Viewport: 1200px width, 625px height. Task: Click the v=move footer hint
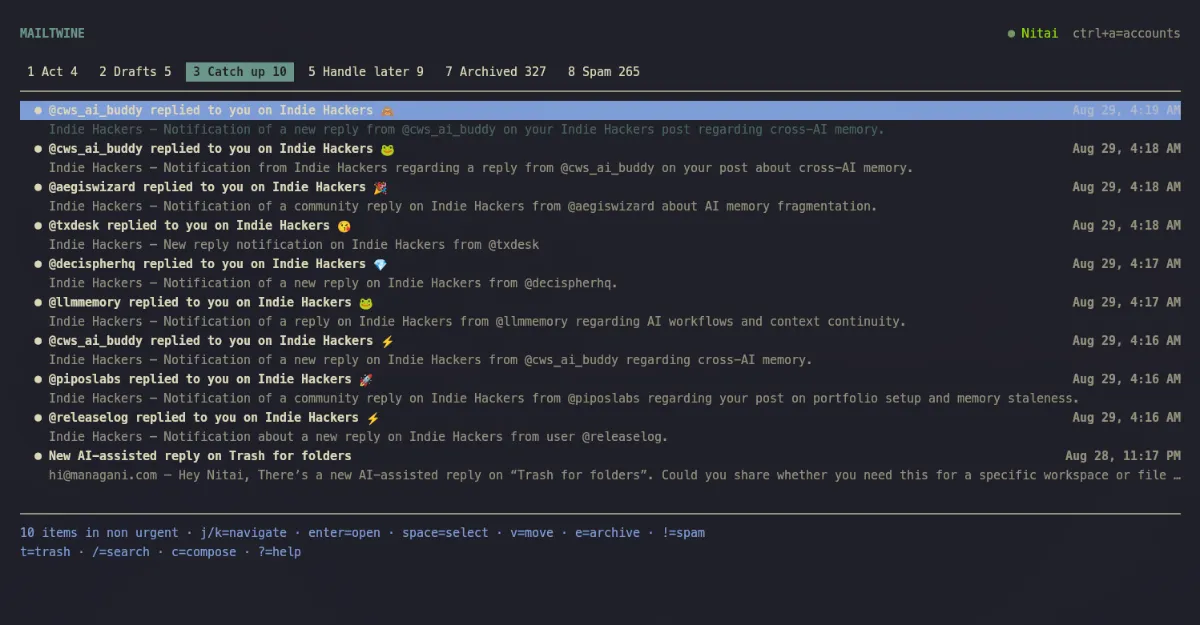tap(532, 533)
